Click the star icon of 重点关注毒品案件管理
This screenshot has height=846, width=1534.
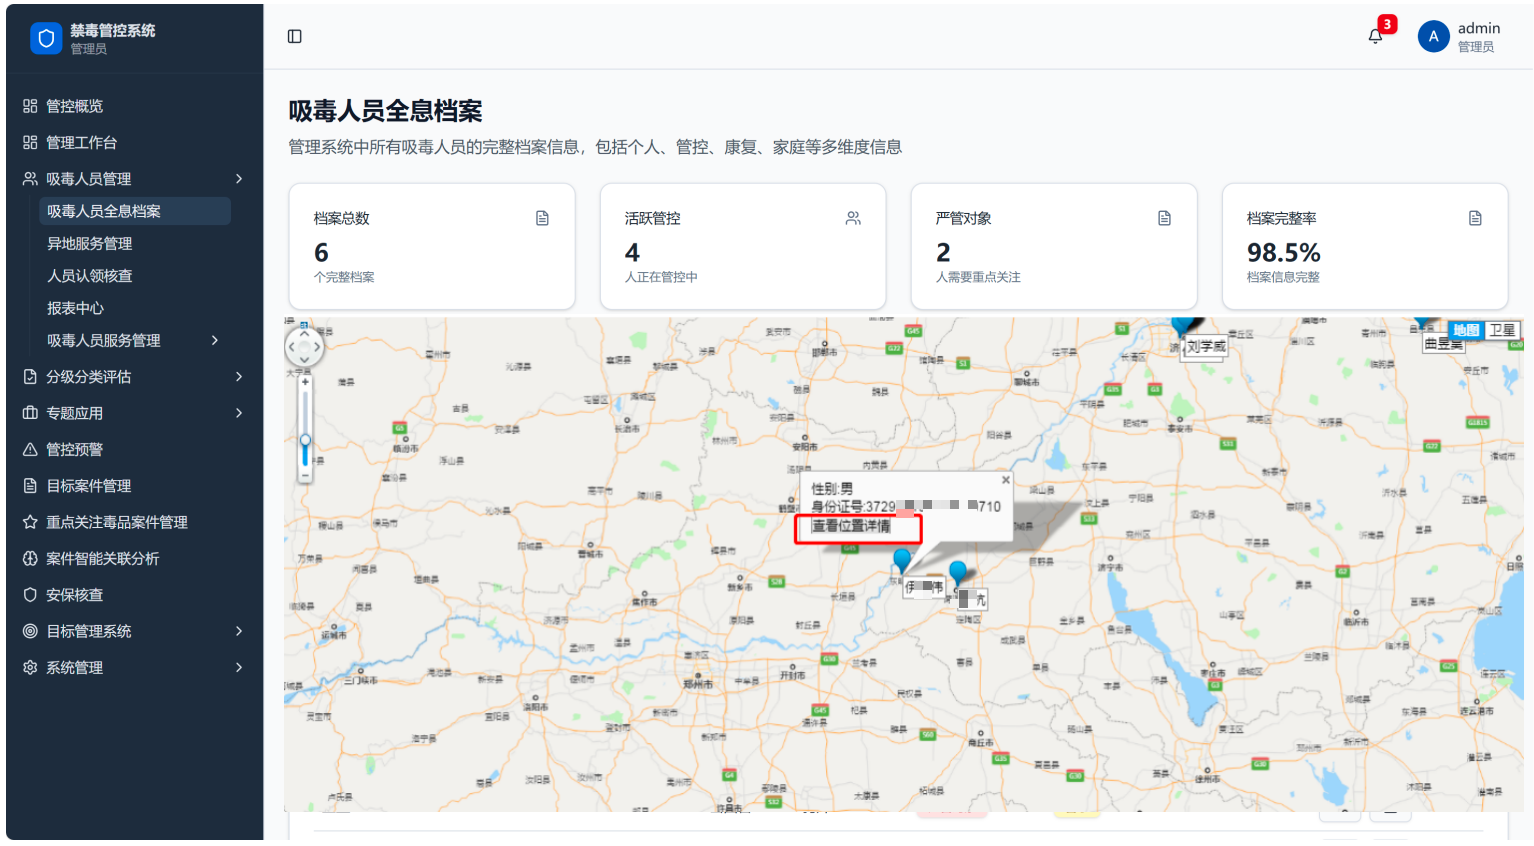[x=30, y=522]
